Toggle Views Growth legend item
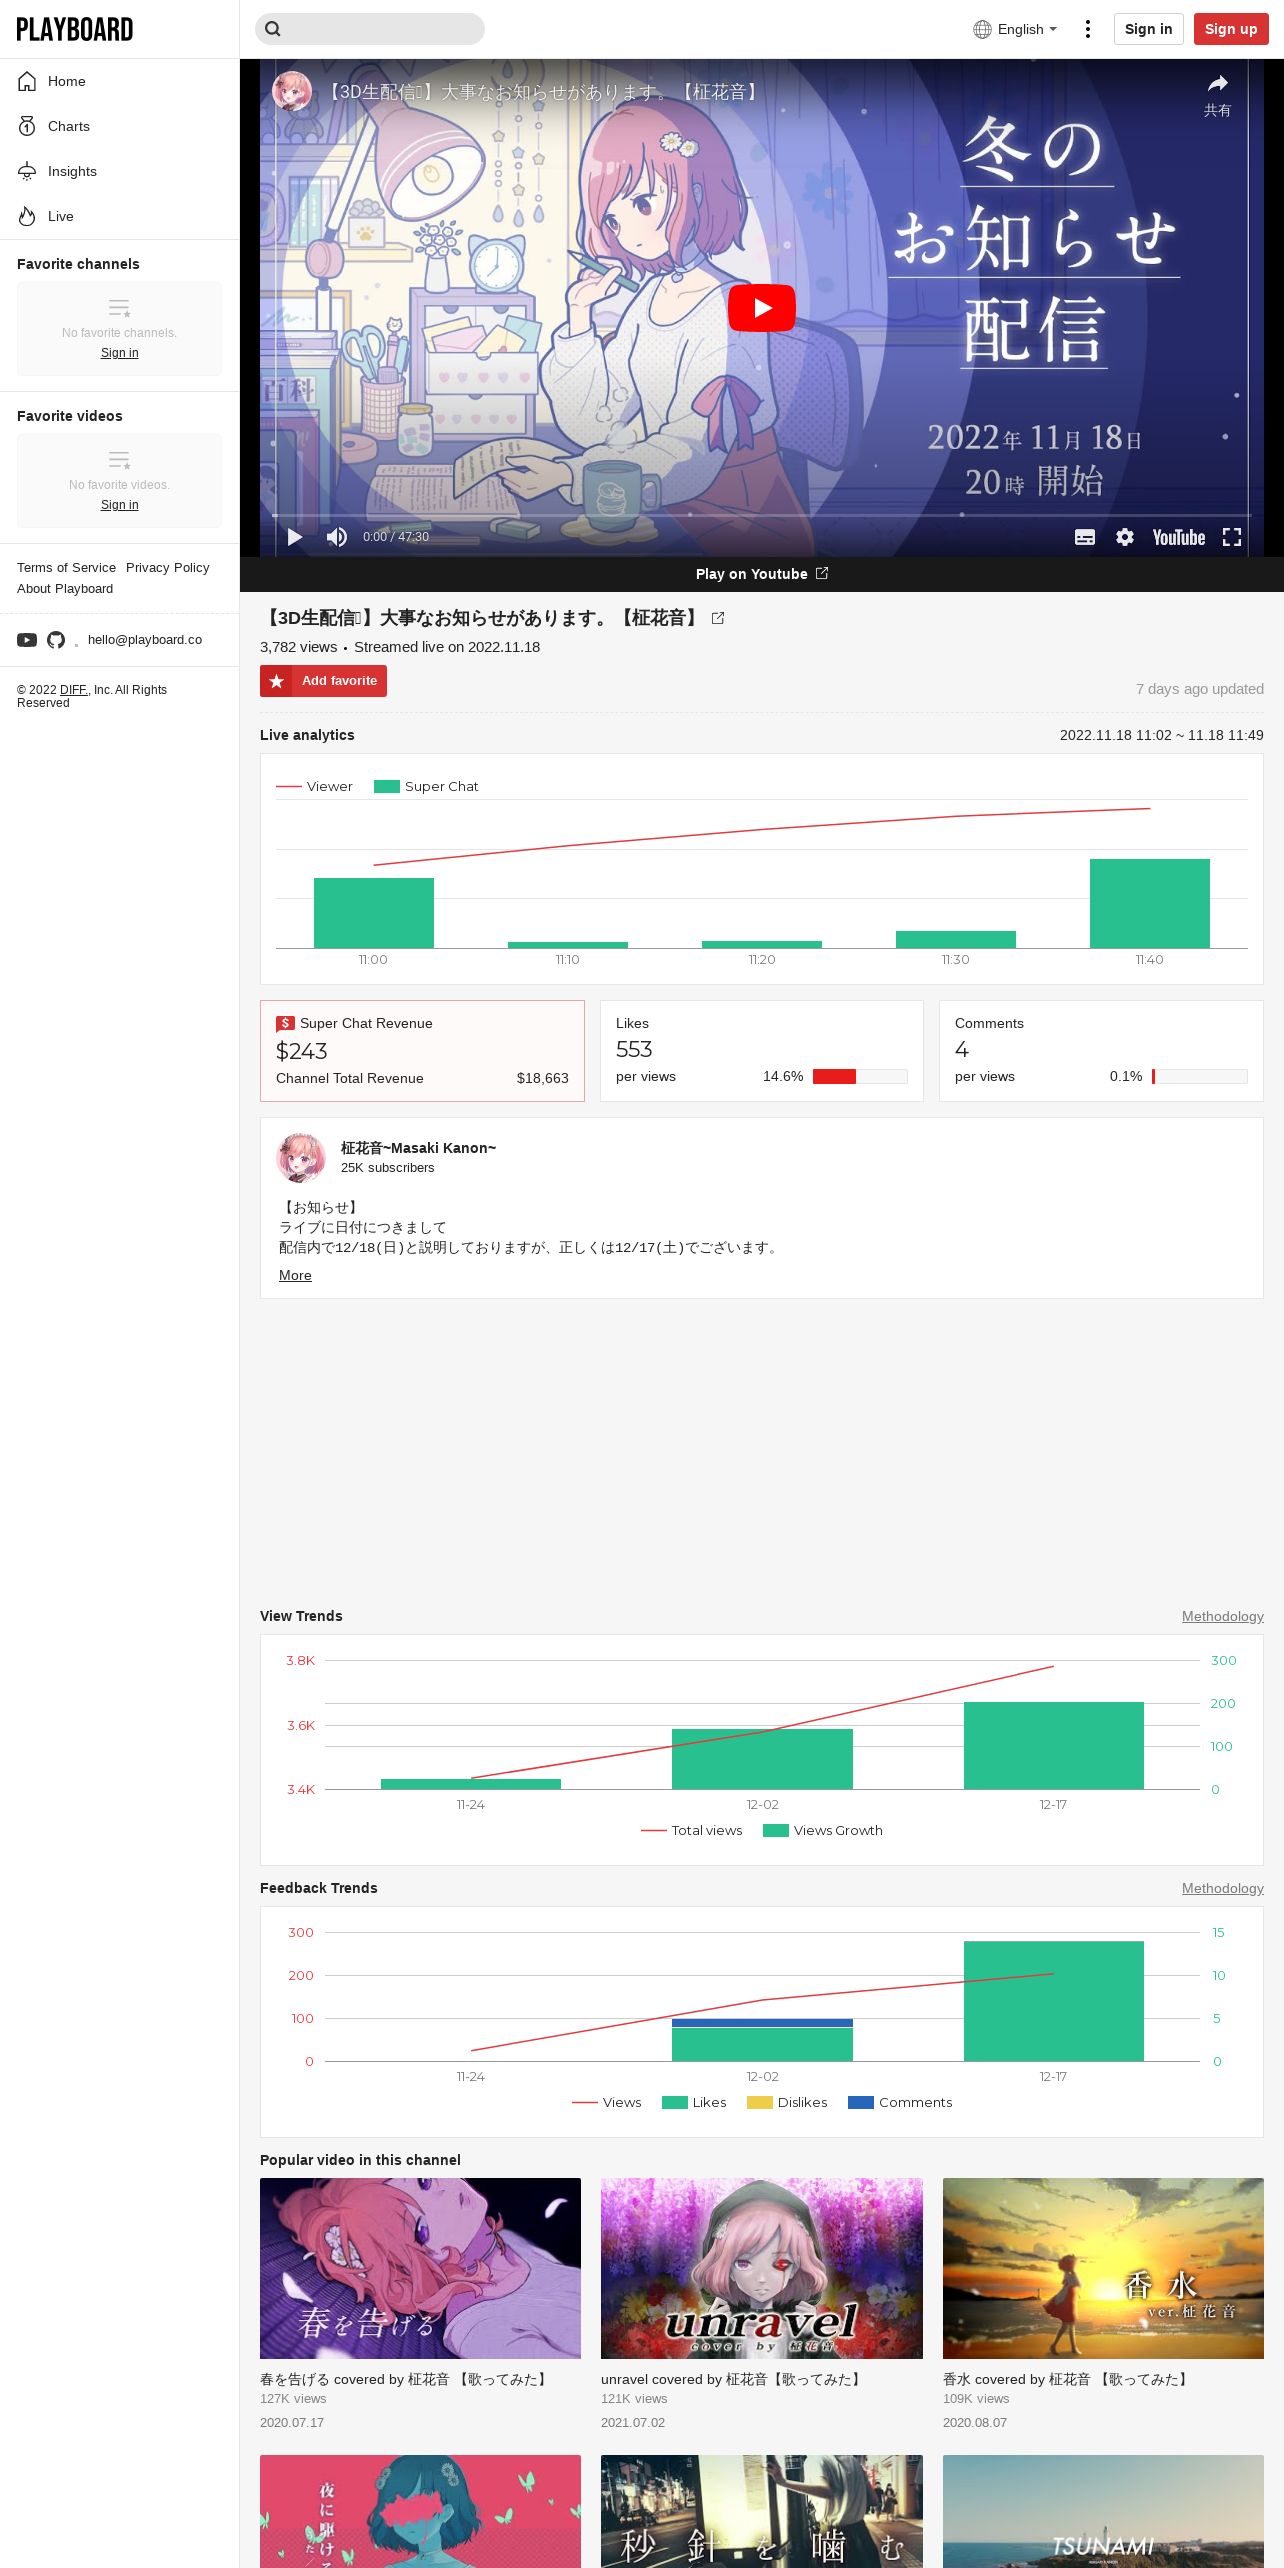The width and height of the screenshot is (1284, 2568). pos(823,1830)
